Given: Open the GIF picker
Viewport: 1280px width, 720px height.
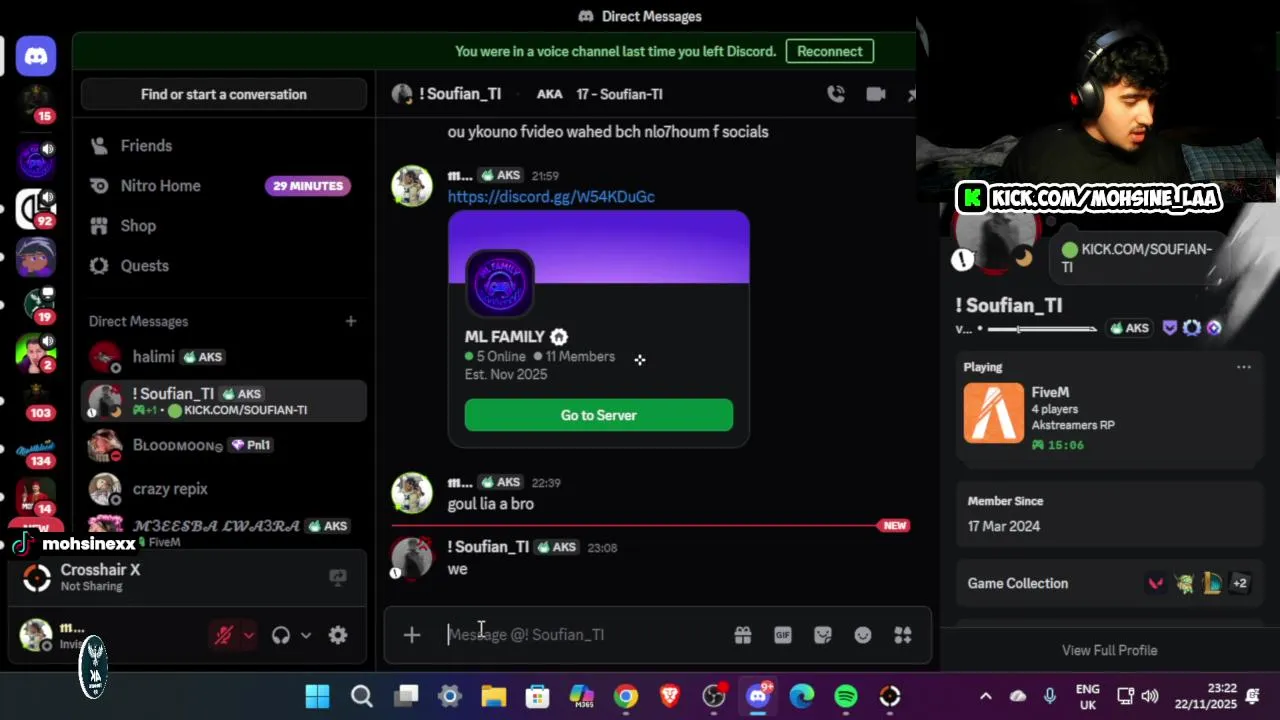Looking at the screenshot, I should (783, 635).
